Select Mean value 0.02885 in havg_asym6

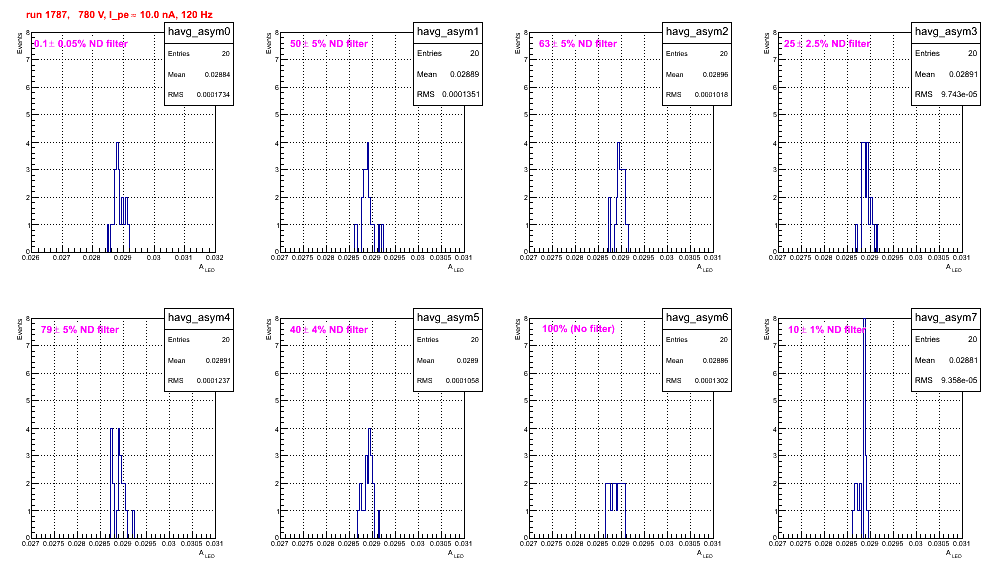click(715, 360)
